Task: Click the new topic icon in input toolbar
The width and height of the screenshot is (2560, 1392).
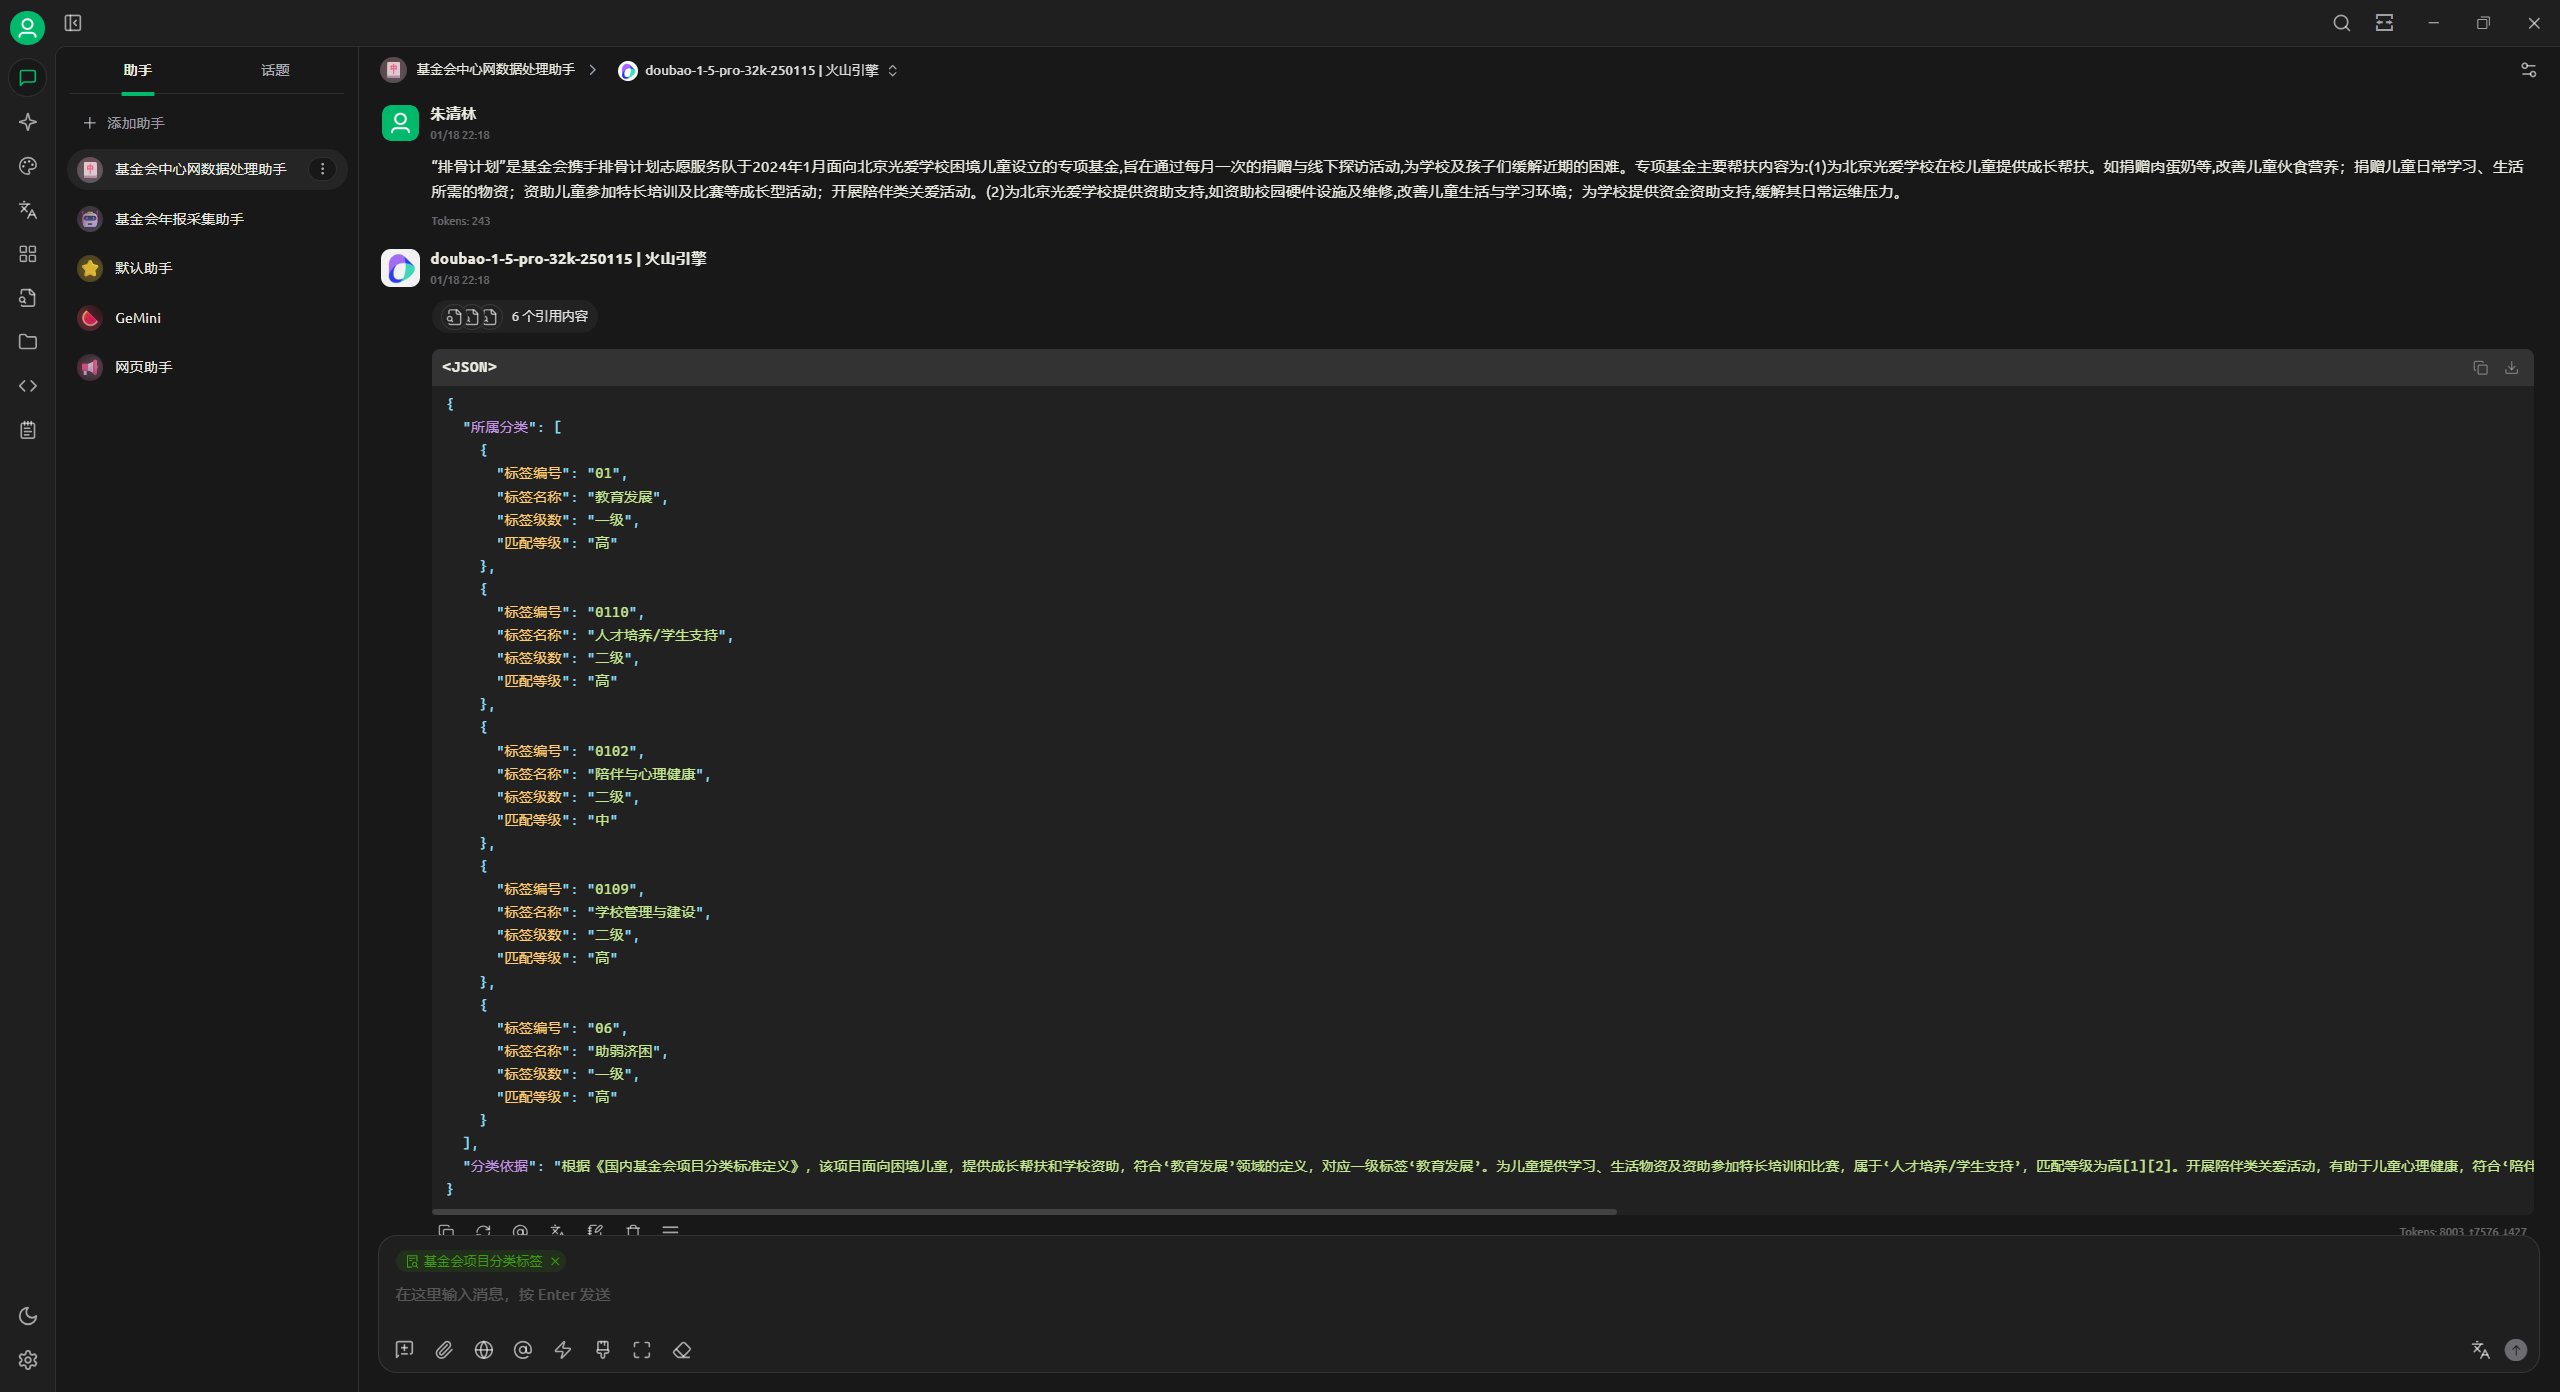Action: coord(404,1350)
